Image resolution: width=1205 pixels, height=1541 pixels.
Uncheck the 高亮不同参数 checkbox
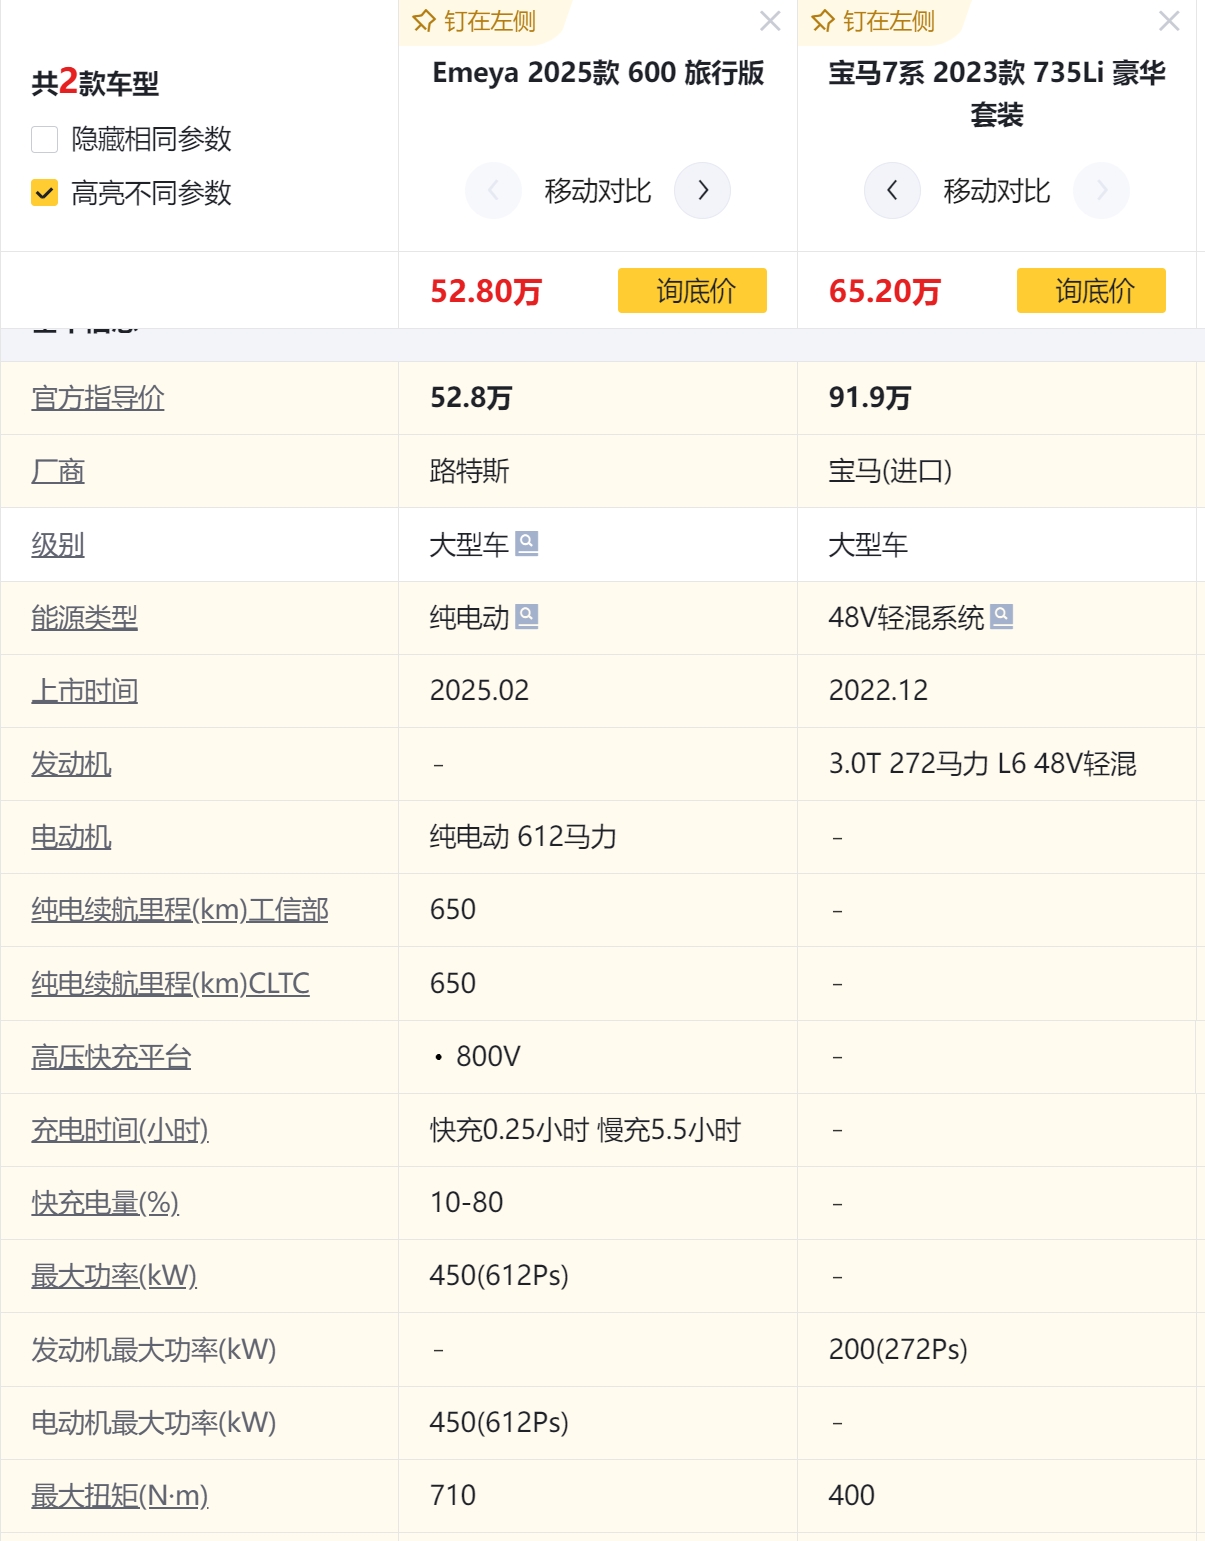tap(44, 192)
